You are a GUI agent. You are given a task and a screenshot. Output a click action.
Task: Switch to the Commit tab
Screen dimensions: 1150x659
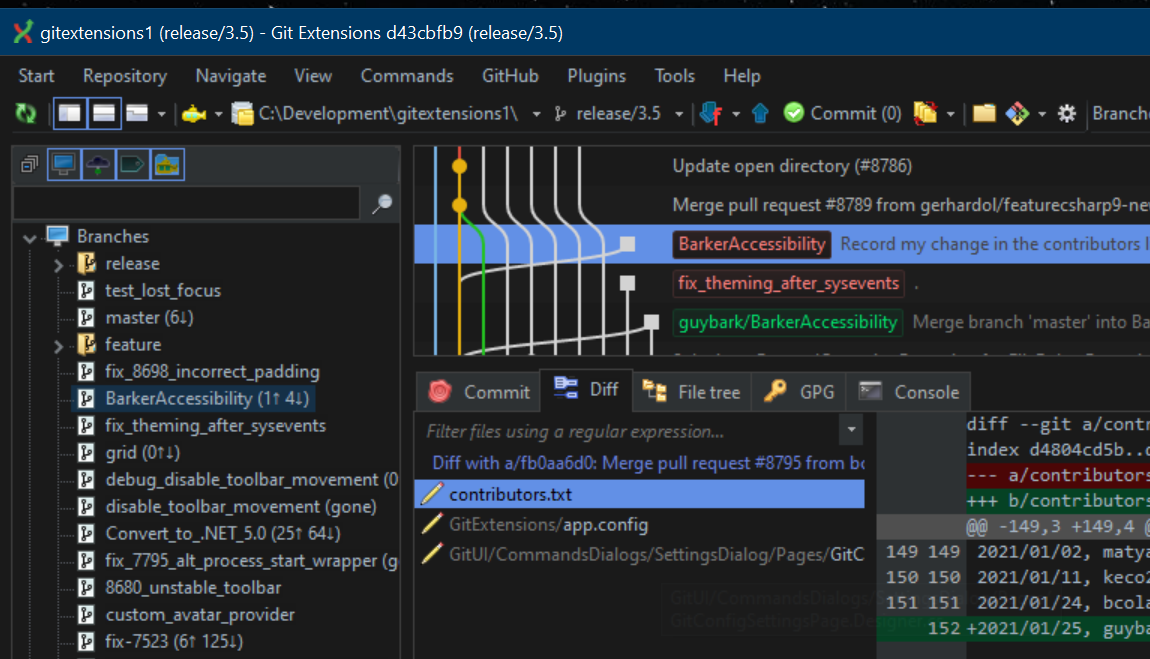[478, 392]
